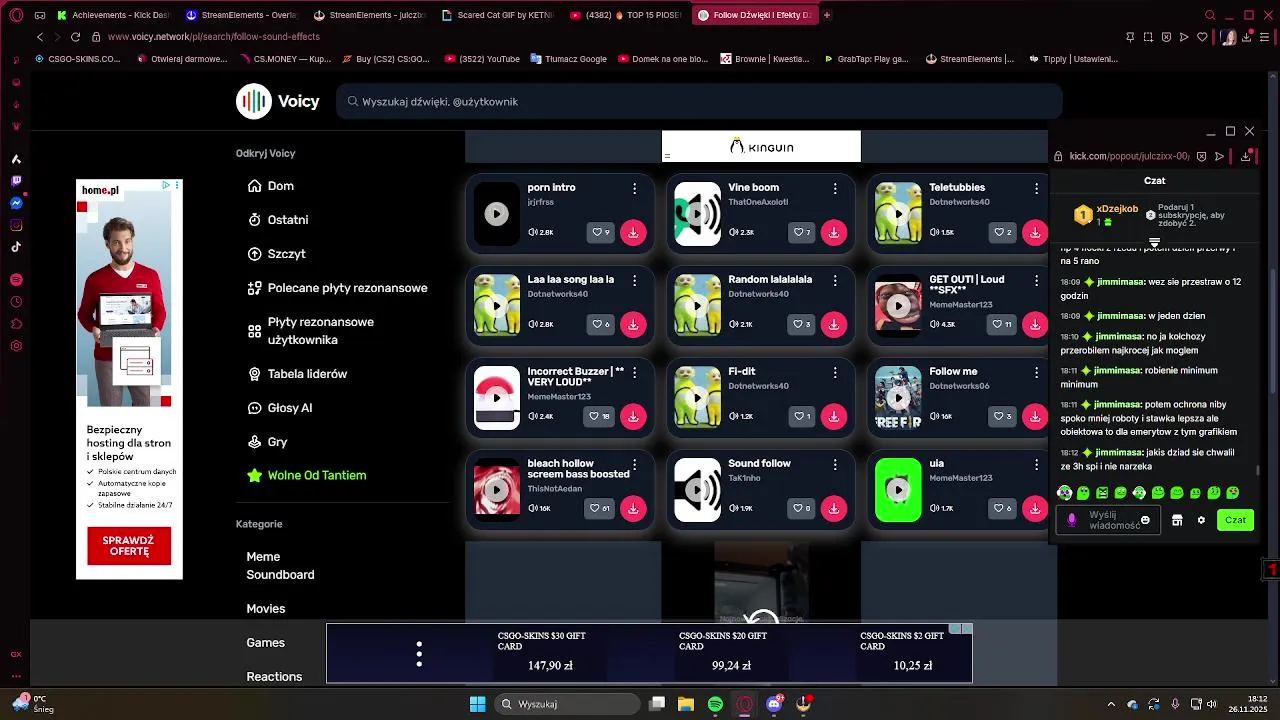Download the 'Follow me' sound
This screenshot has height=720, width=1280.
1035,416
